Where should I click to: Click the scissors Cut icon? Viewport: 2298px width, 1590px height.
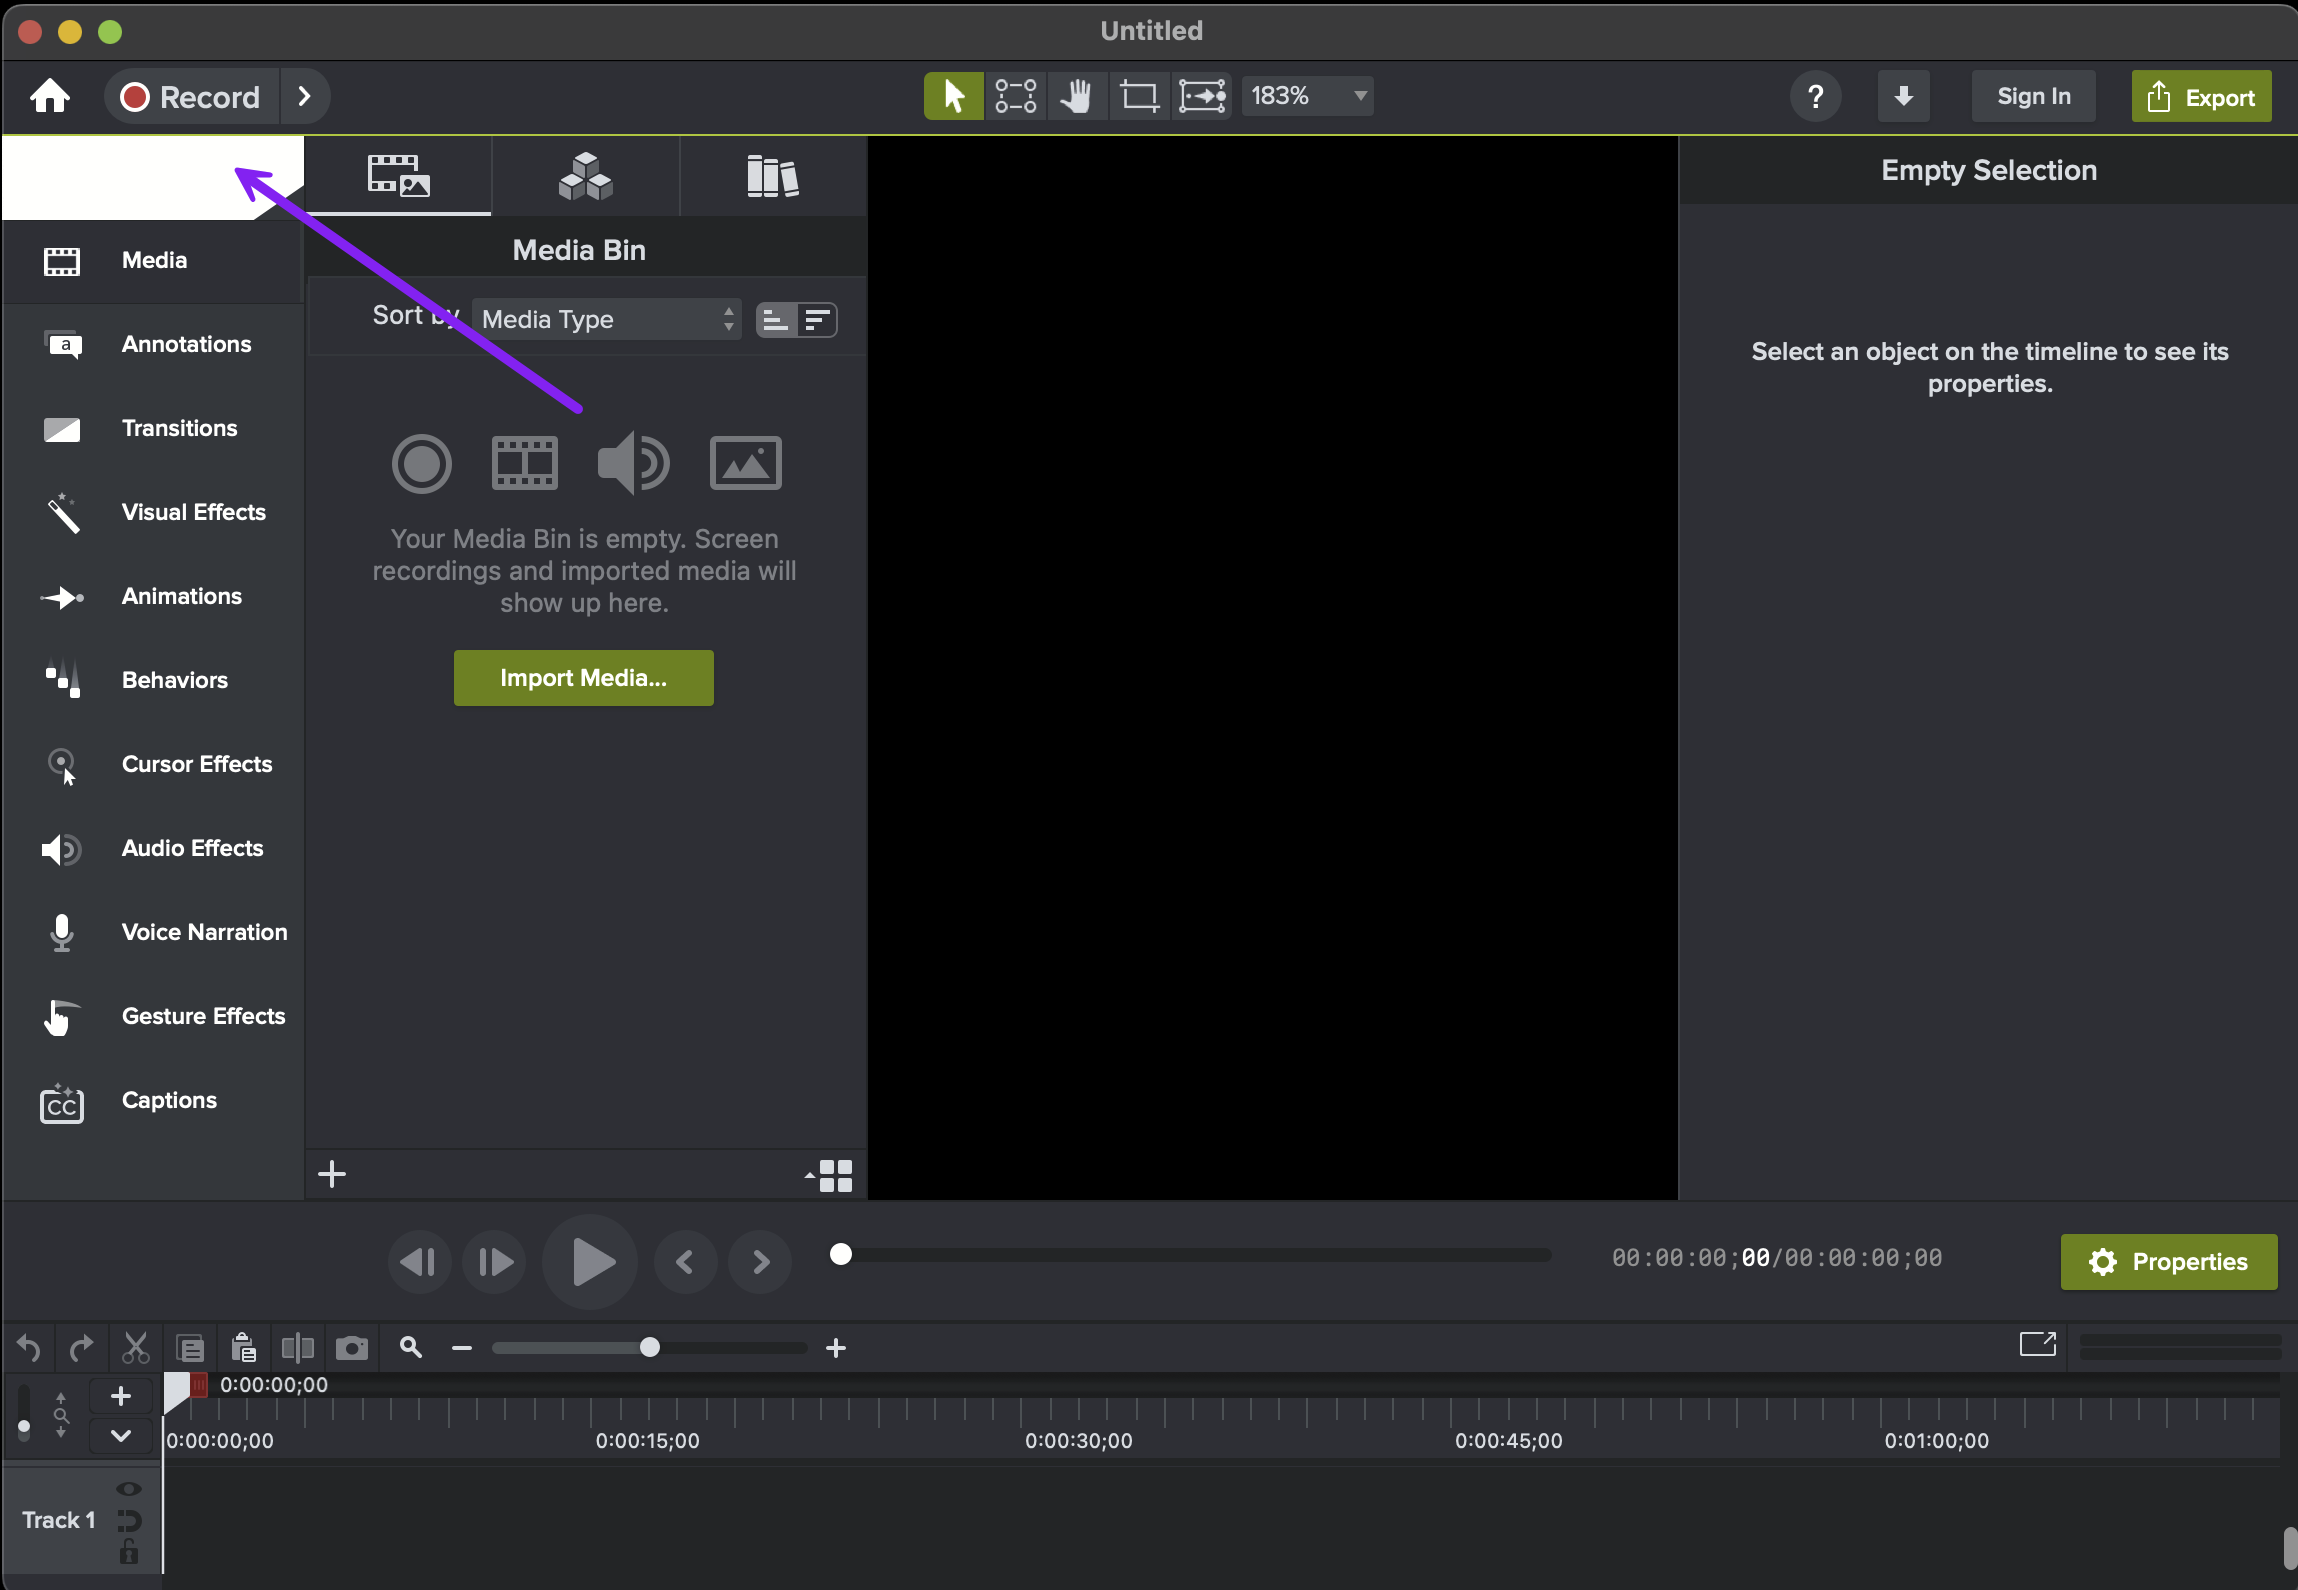click(x=135, y=1348)
